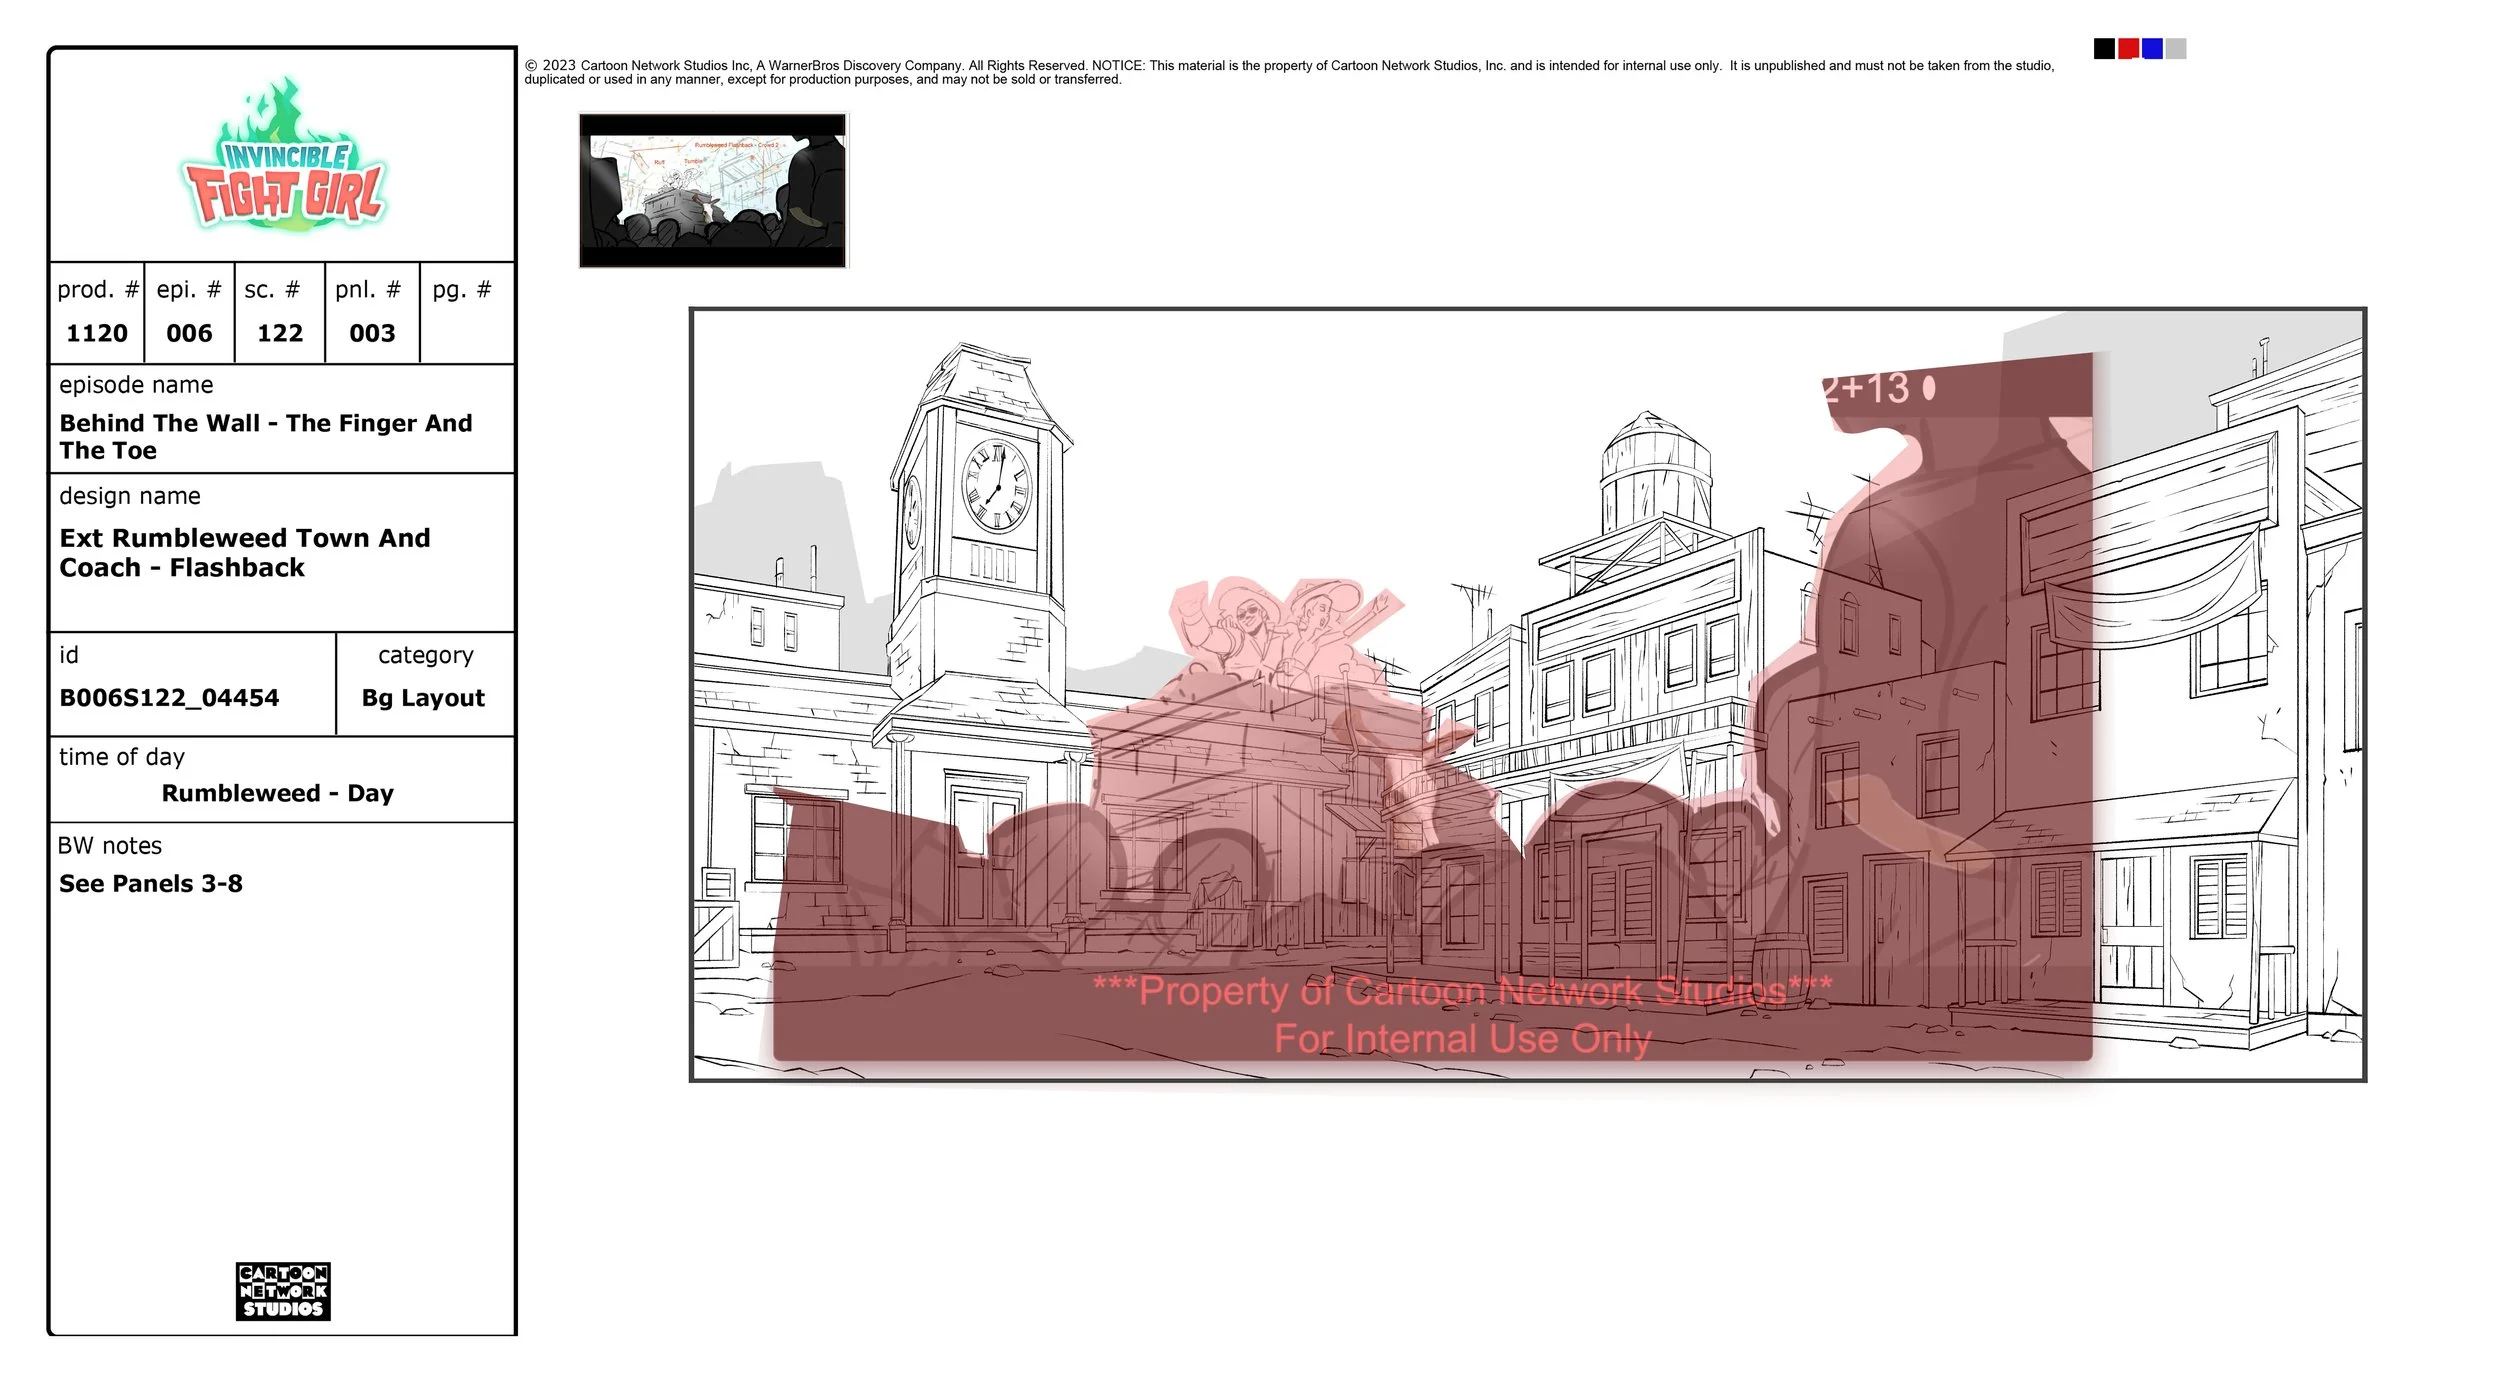Click the pnl. # value 003
Viewport: 2500px width, 1389px height.
pyautogui.click(x=372, y=333)
